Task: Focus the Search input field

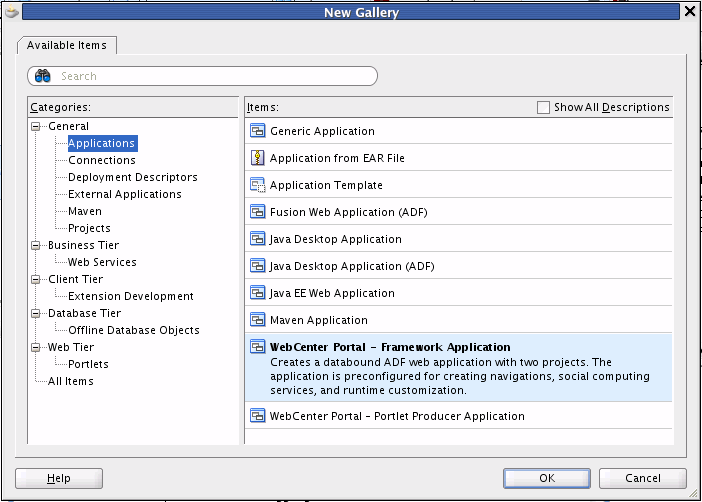Action: click(x=202, y=76)
